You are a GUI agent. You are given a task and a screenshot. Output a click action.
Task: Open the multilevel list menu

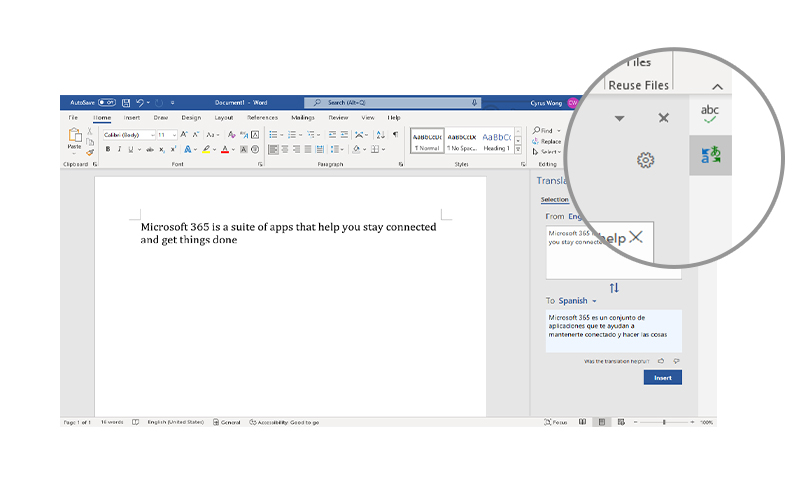(311, 135)
